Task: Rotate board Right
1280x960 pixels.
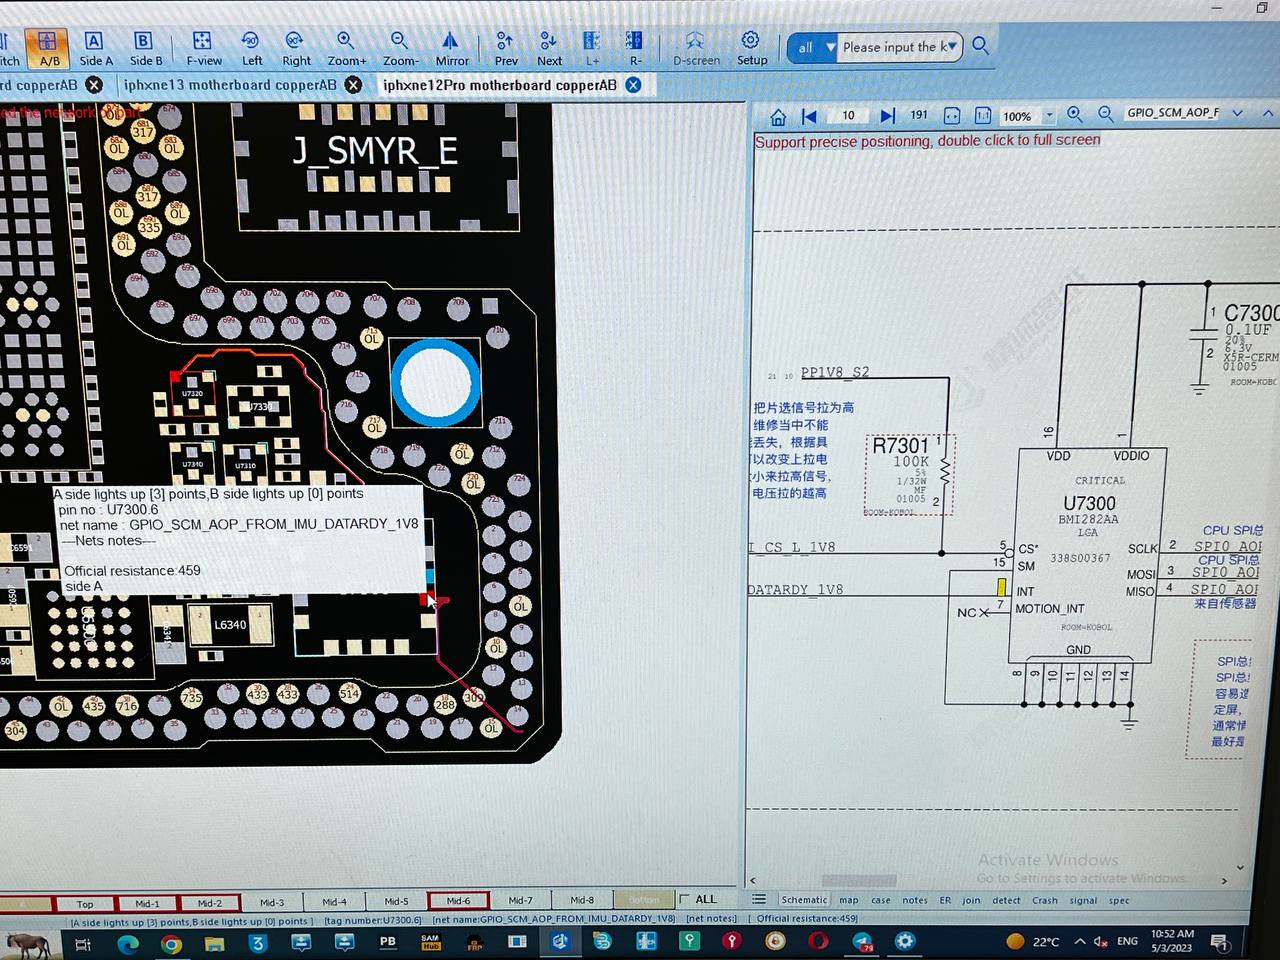Action: tap(296, 48)
